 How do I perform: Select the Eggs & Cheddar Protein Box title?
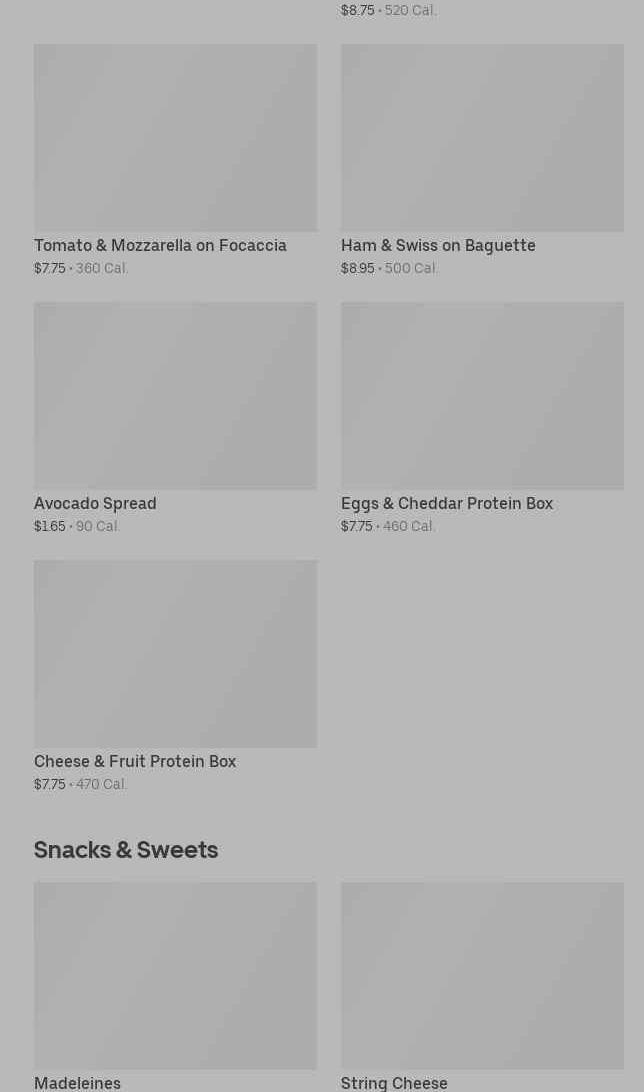pyautogui.click(x=447, y=503)
